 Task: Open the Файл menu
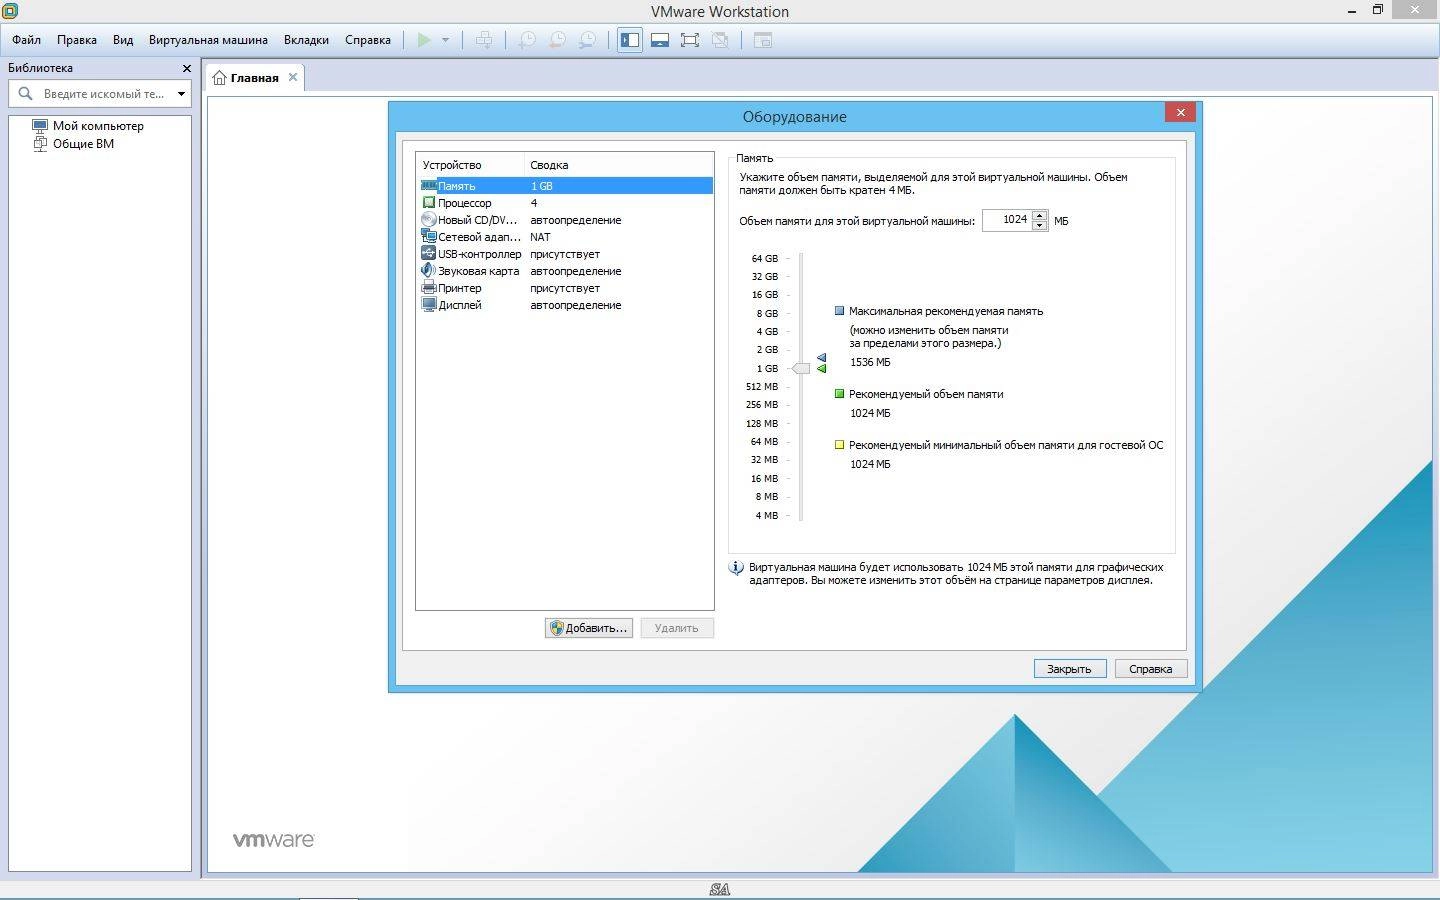[27, 40]
